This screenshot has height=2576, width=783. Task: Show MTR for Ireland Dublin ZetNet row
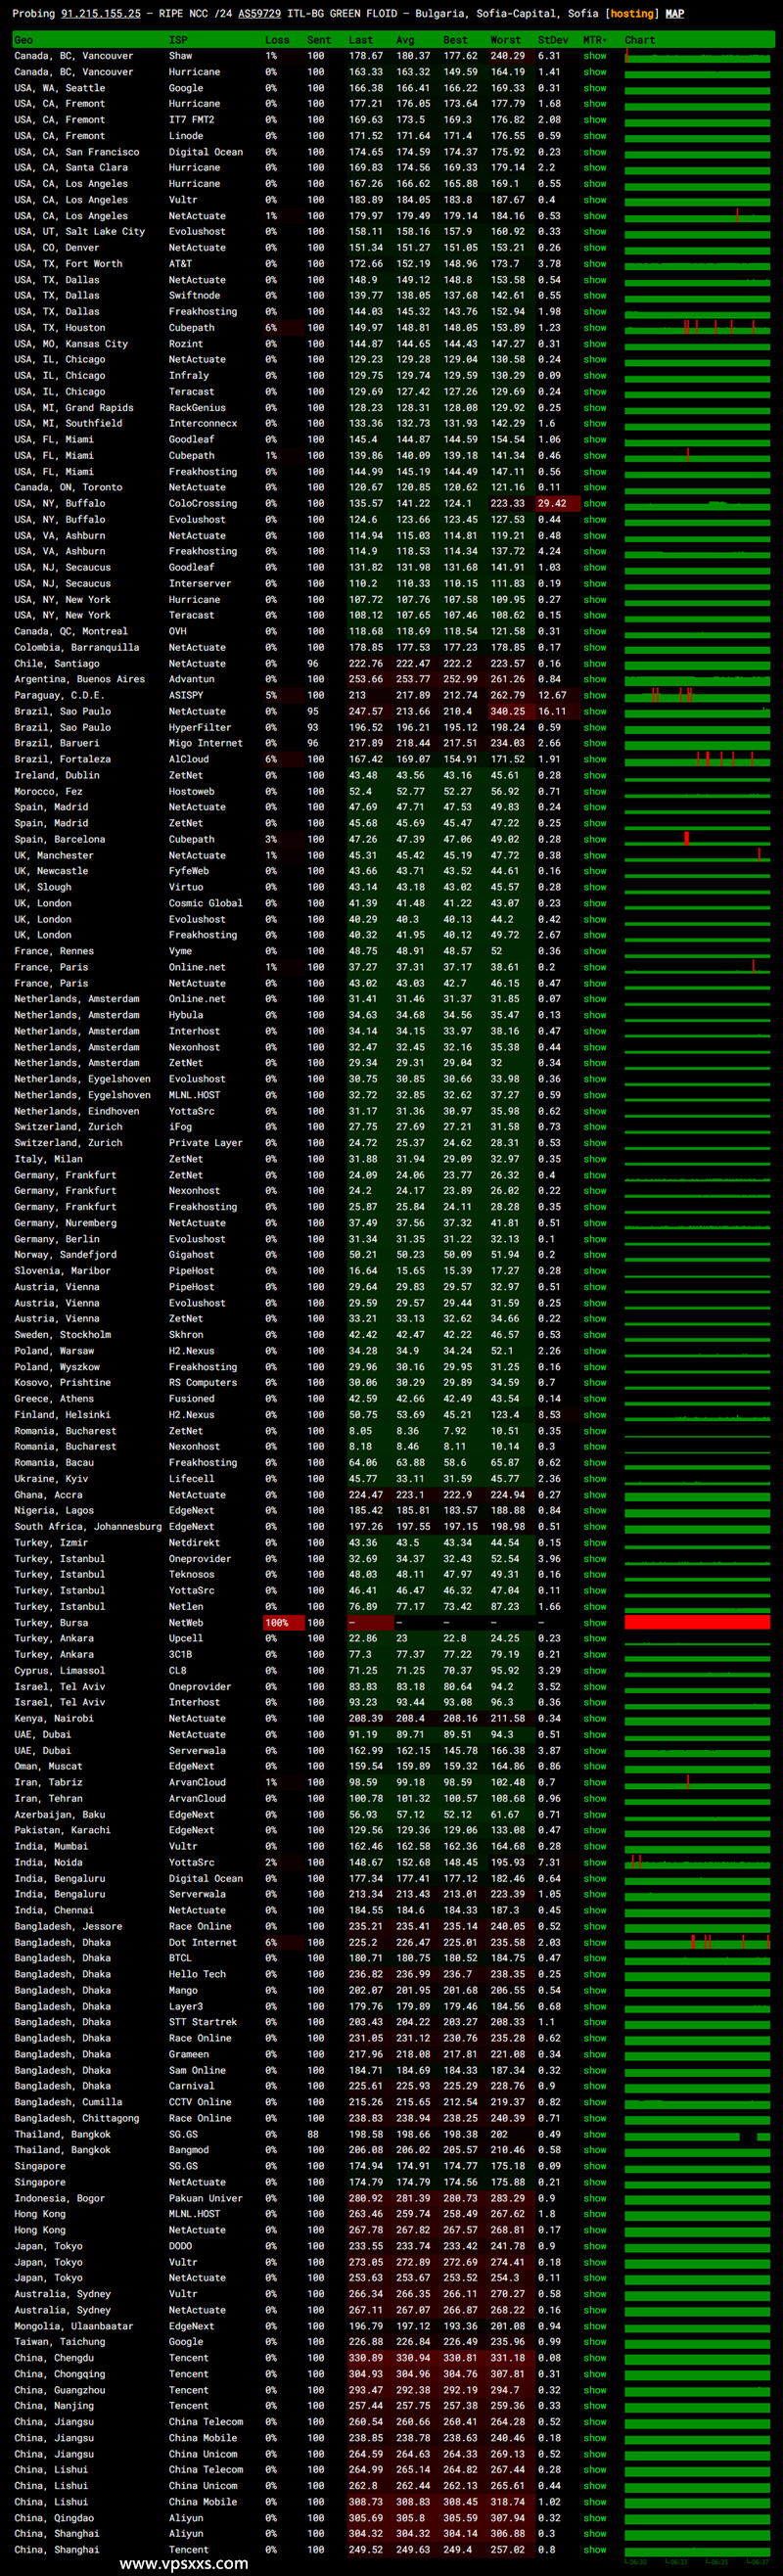click(595, 775)
